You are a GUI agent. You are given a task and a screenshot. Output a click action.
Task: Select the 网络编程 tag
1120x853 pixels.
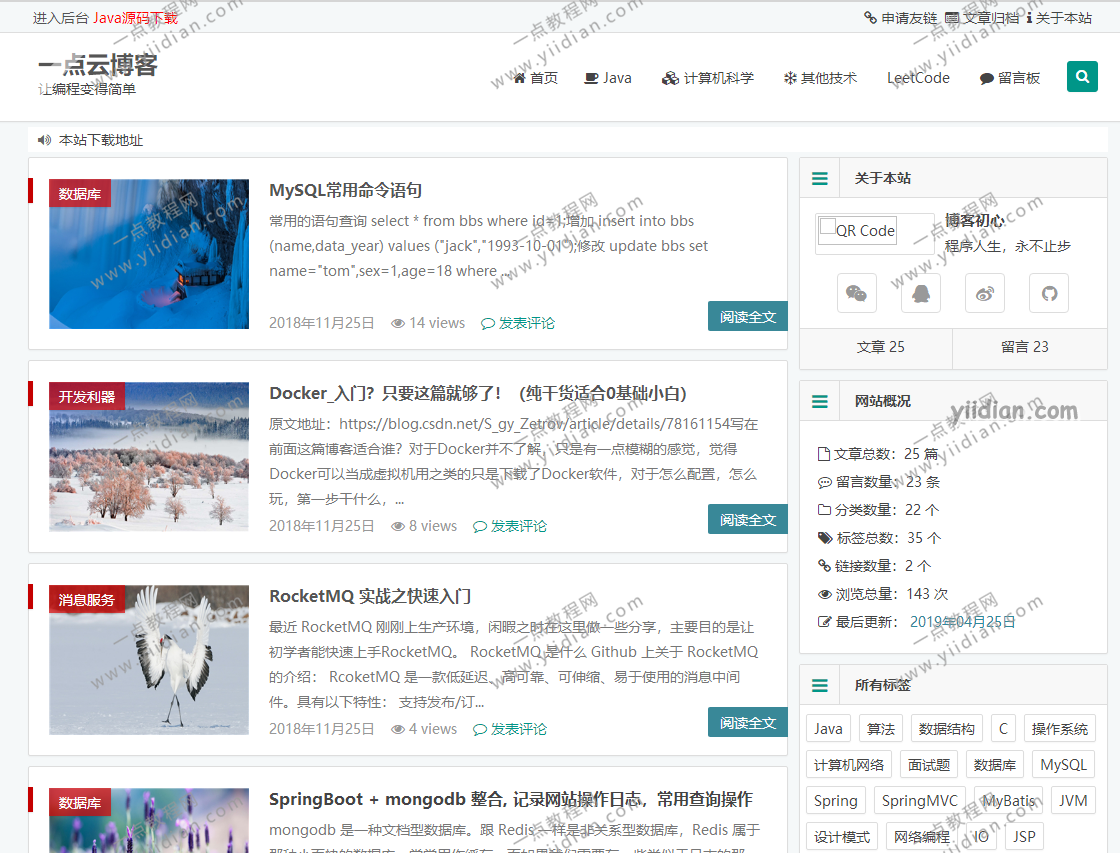pyautogui.click(x=921, y=837)
